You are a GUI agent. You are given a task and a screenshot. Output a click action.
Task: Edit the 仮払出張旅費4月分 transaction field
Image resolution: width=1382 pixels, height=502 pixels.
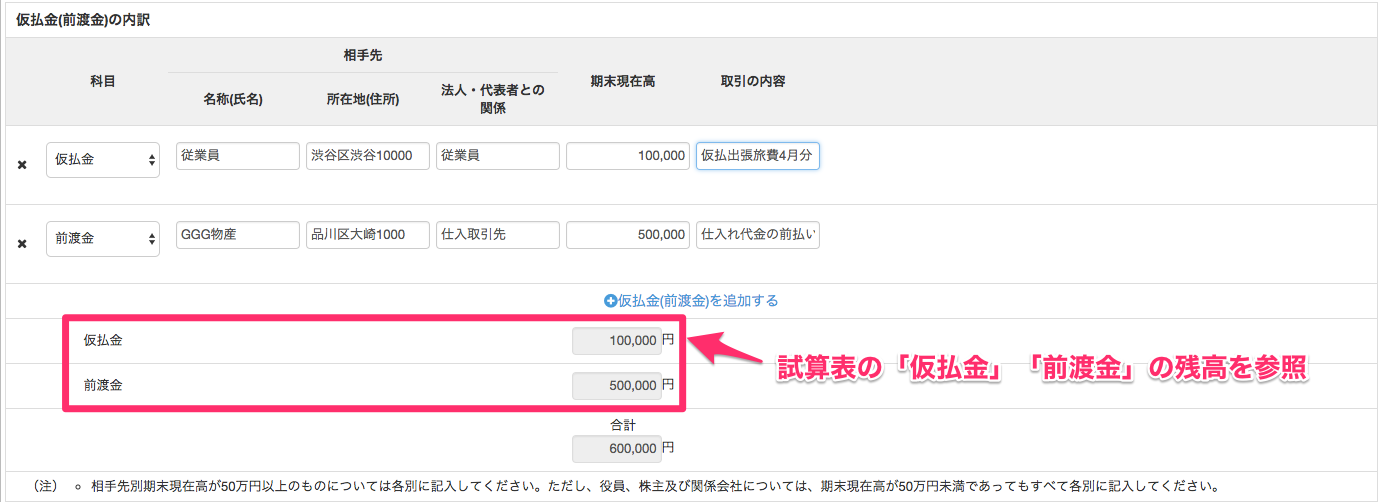(758, 156)
